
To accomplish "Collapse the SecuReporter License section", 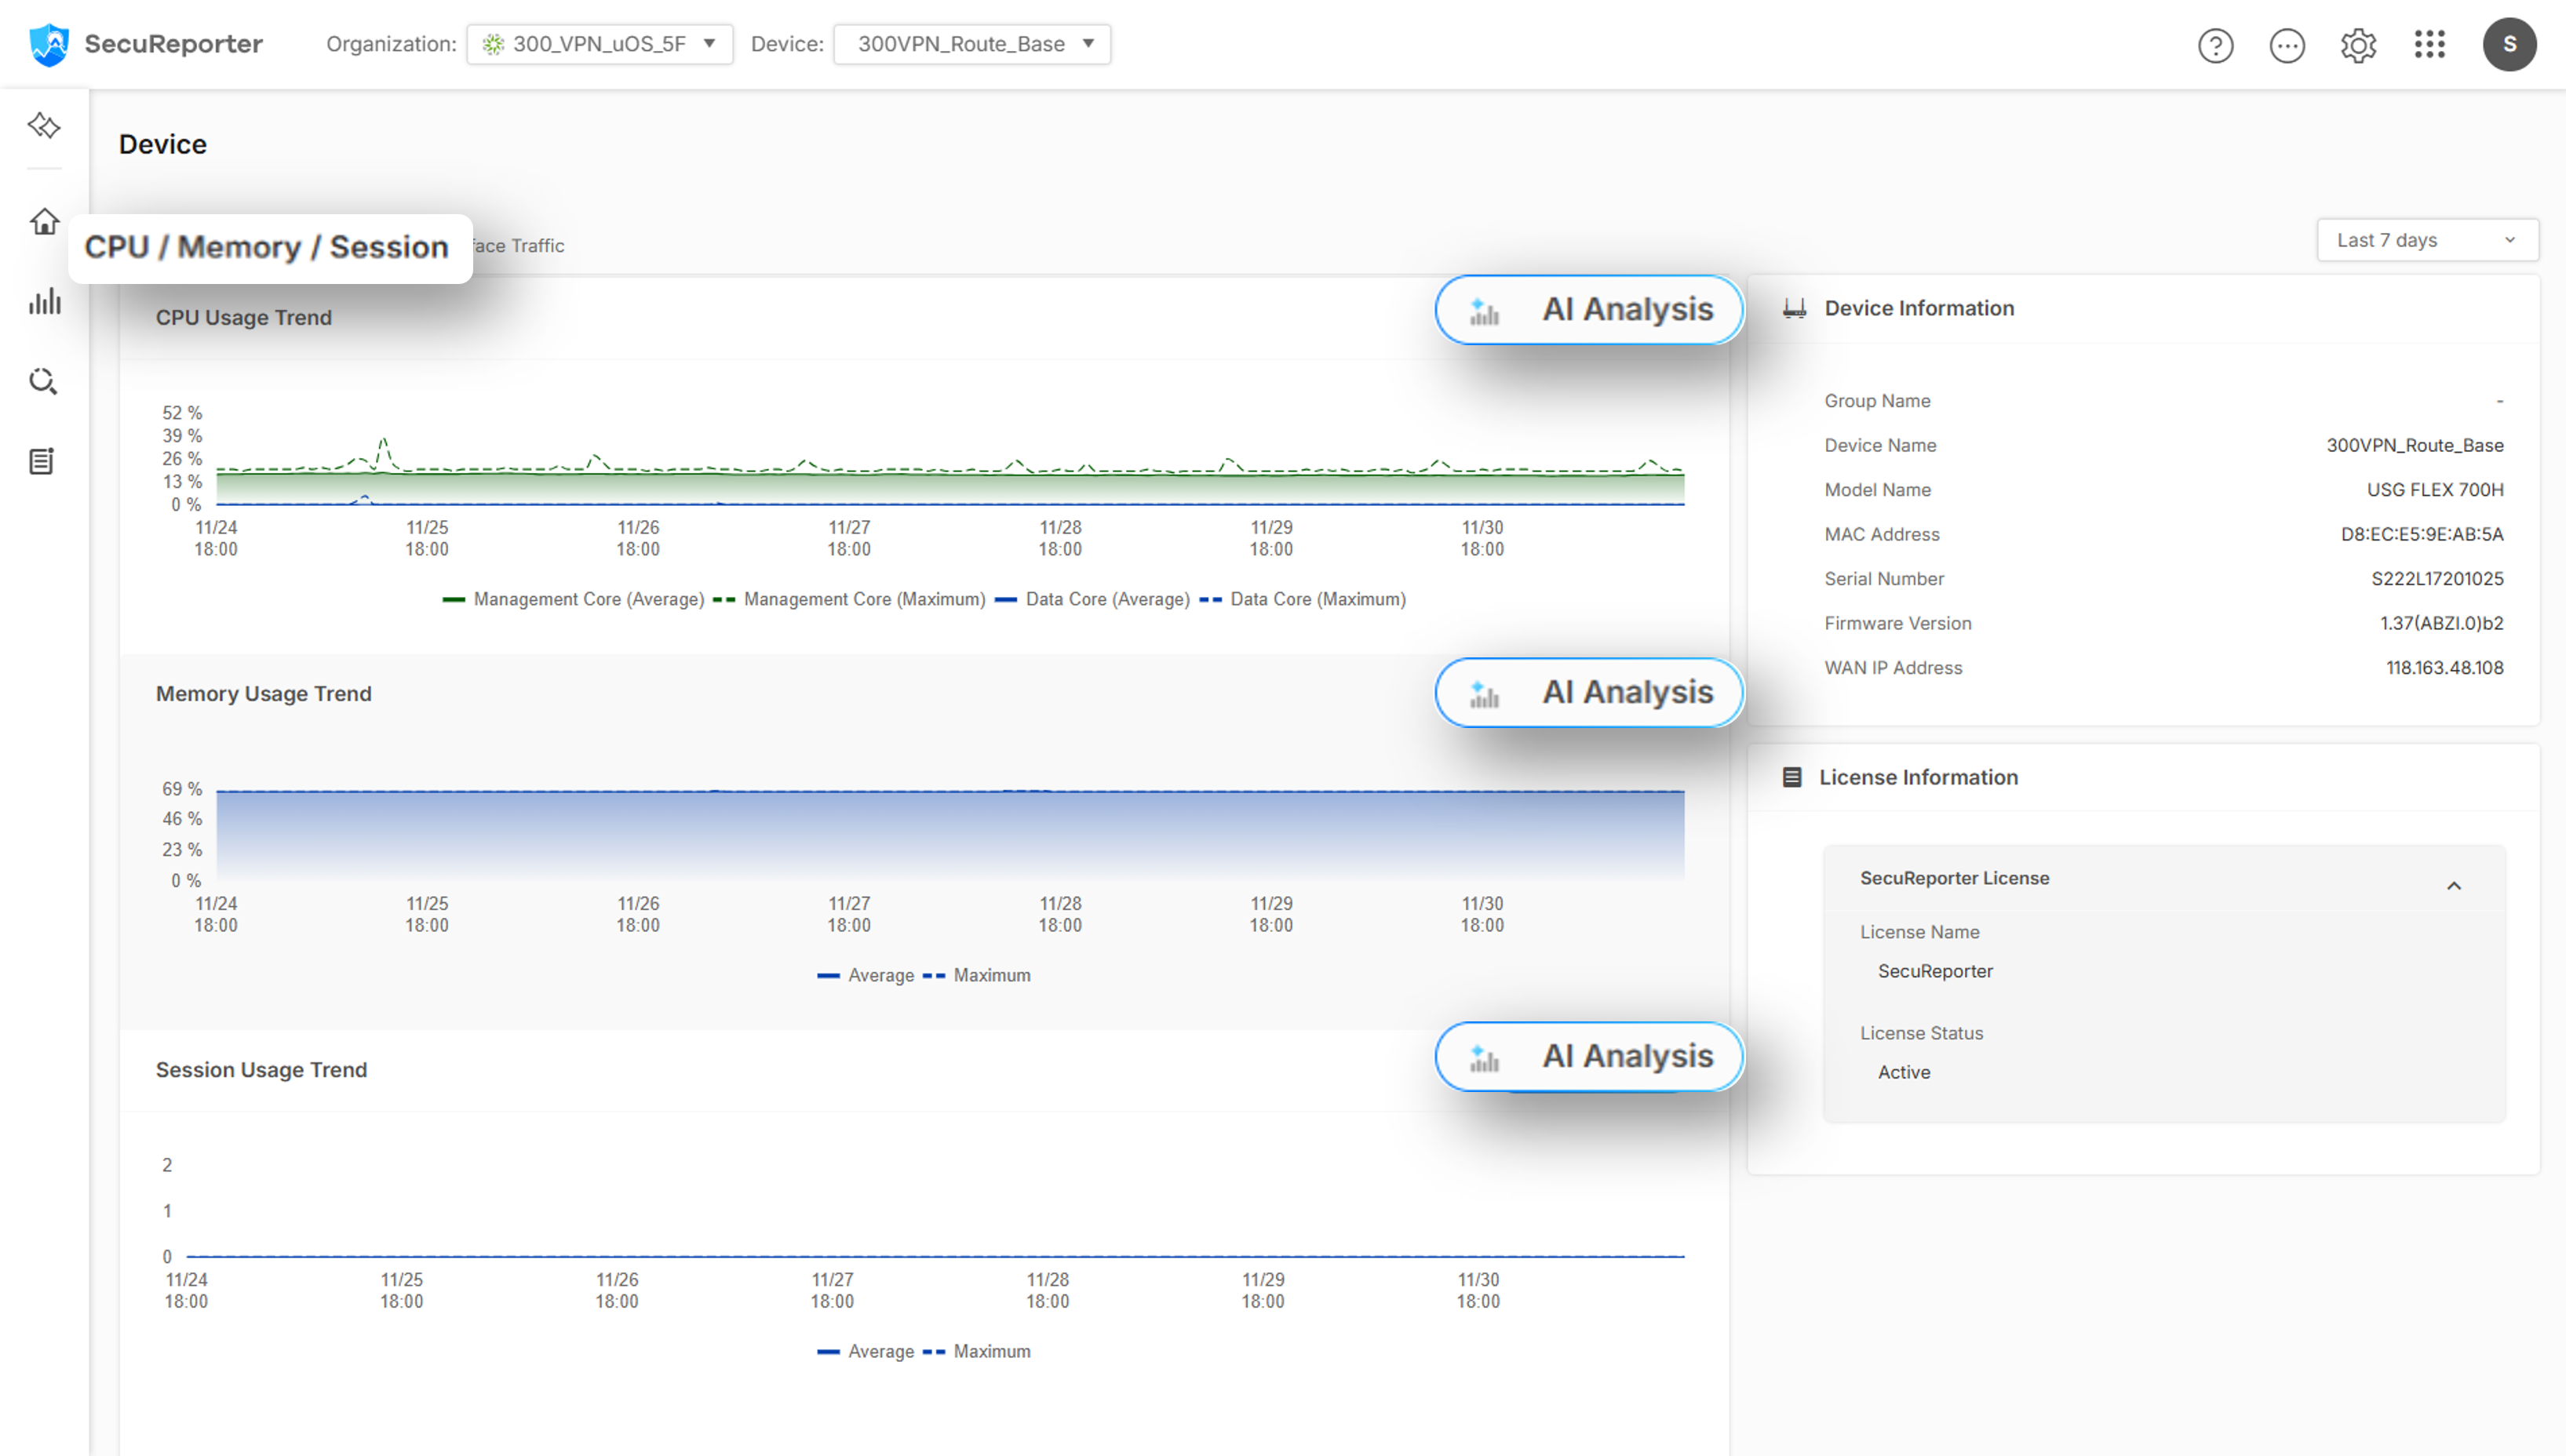I will pyautogui.click(x=2453, y=885).
